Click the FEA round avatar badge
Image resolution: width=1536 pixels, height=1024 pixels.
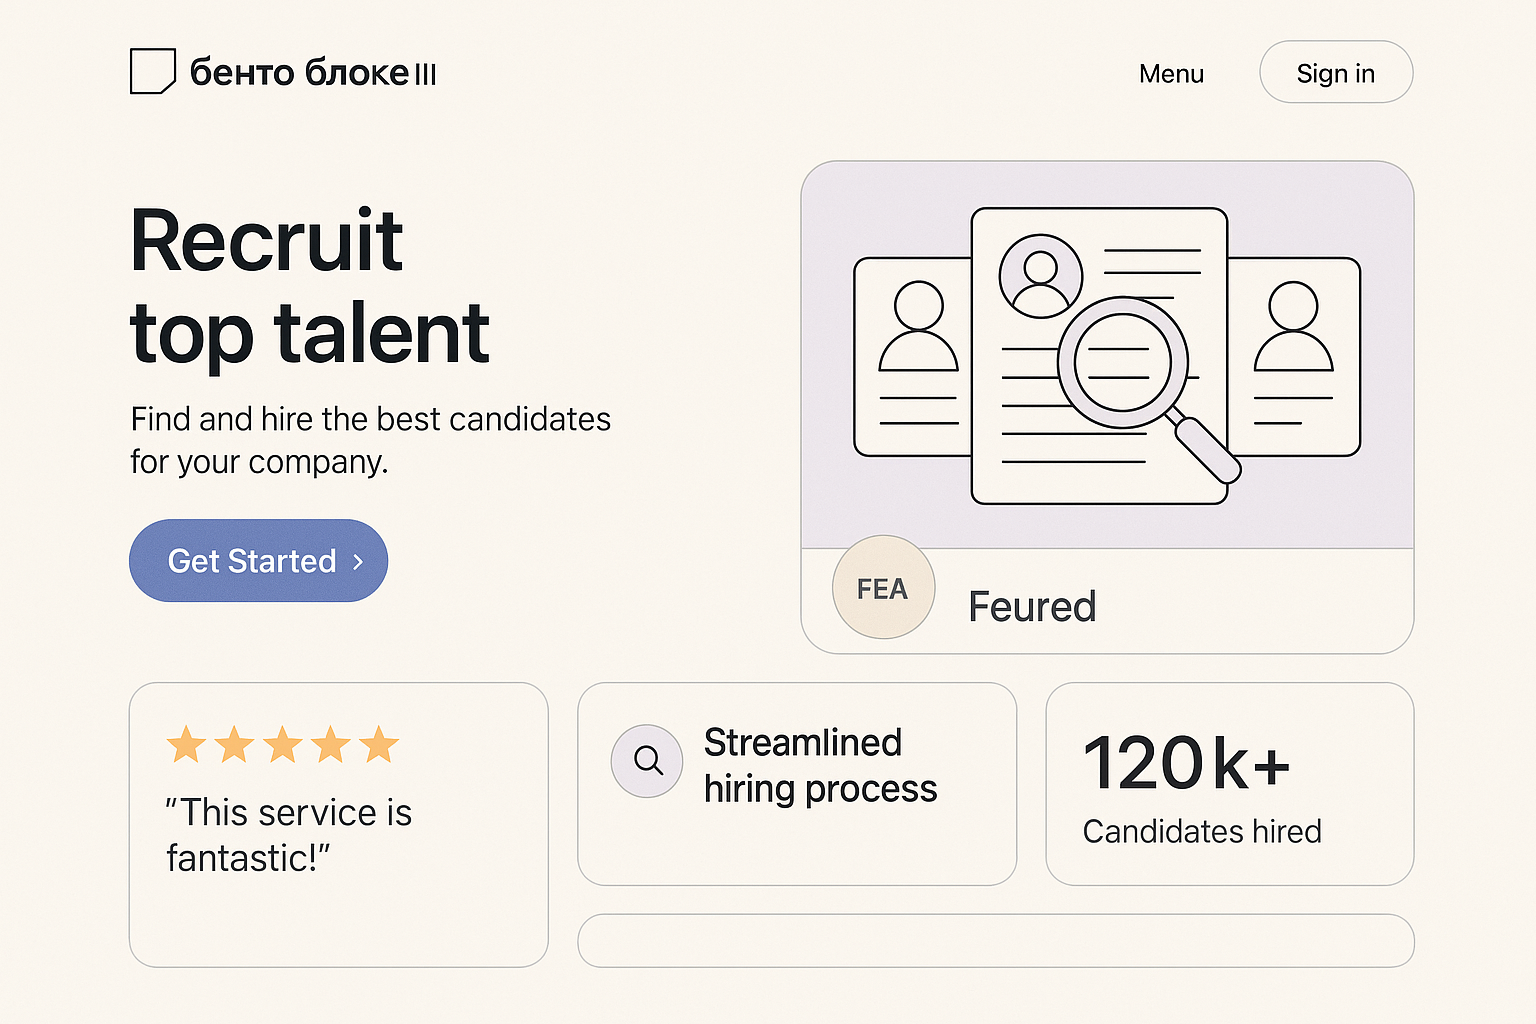[883, 588]
